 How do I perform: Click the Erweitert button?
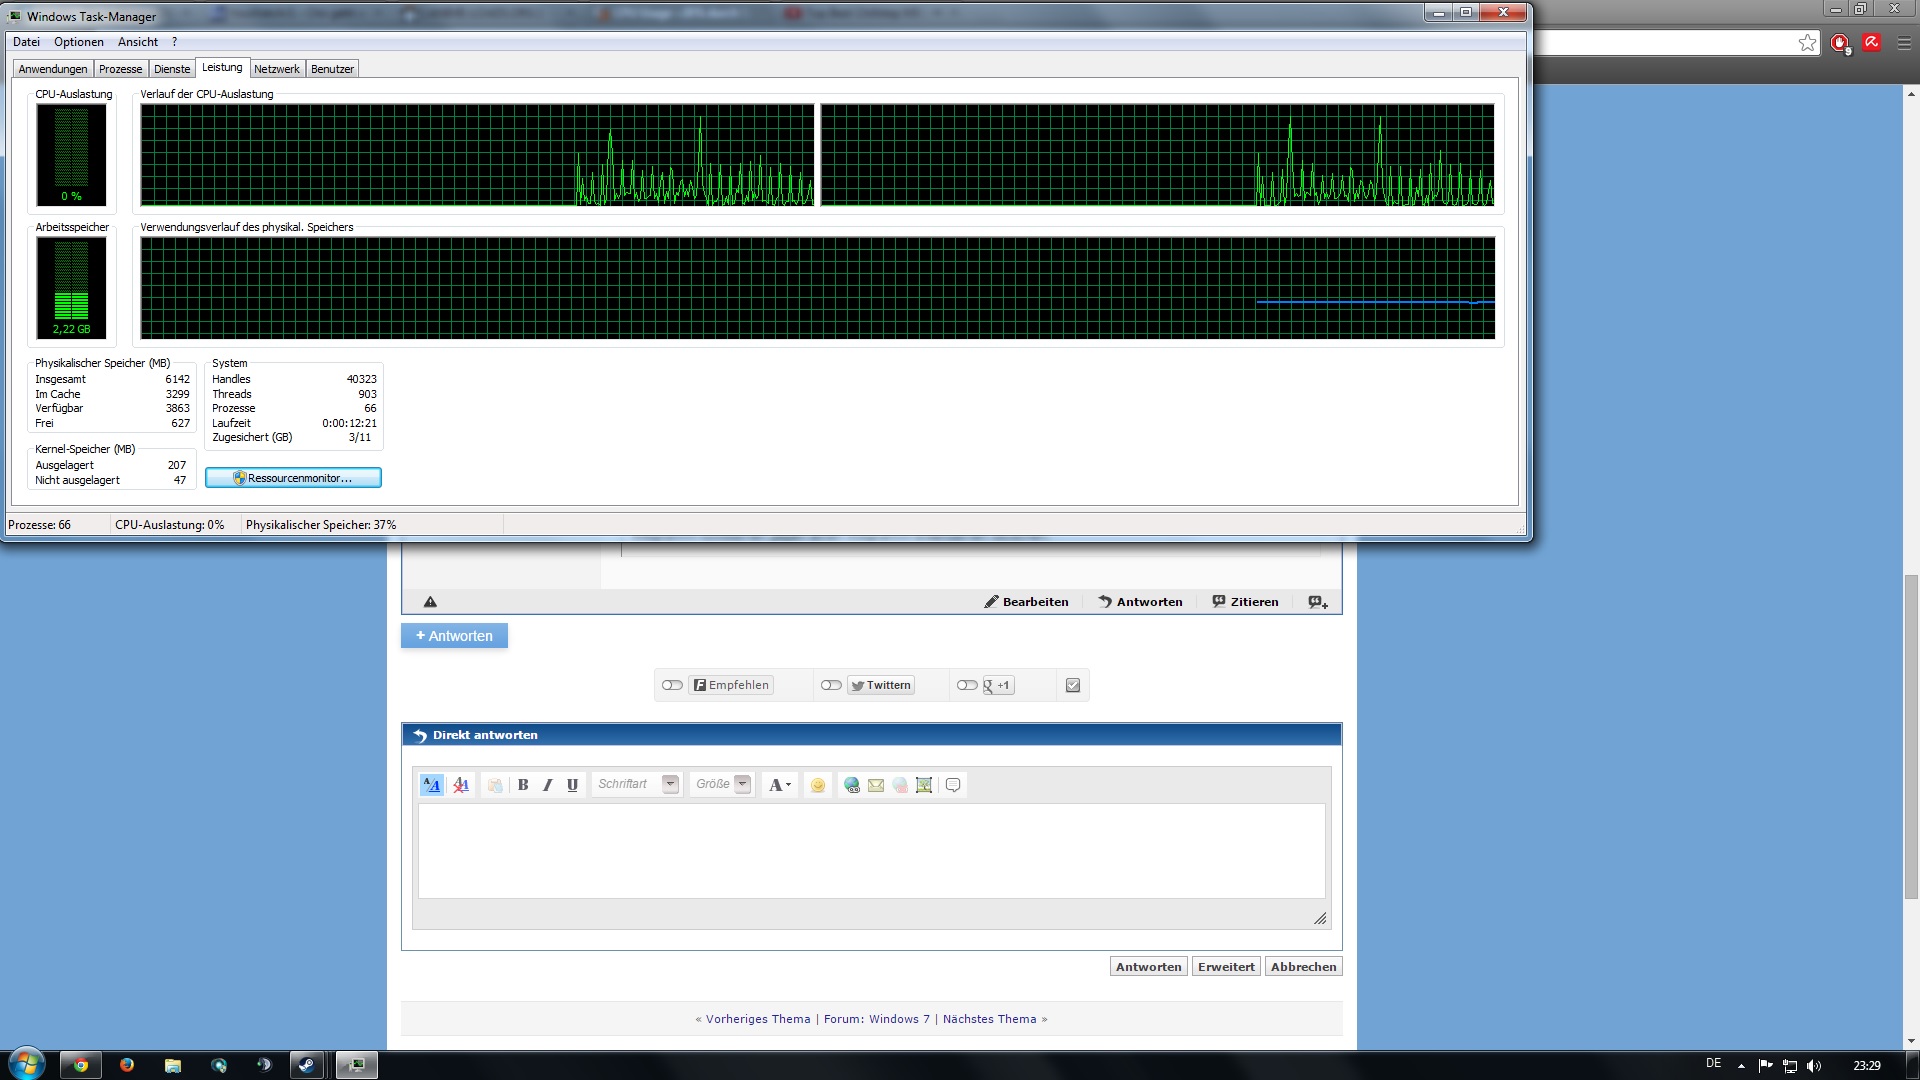(x=1226, y=967)
